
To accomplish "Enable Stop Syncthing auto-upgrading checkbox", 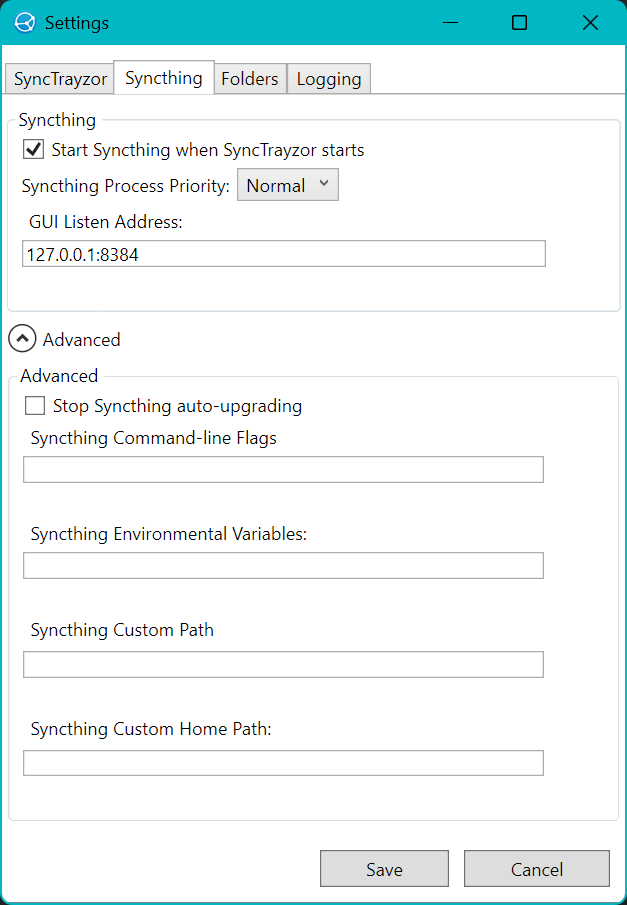I will [x=35, y=406].
